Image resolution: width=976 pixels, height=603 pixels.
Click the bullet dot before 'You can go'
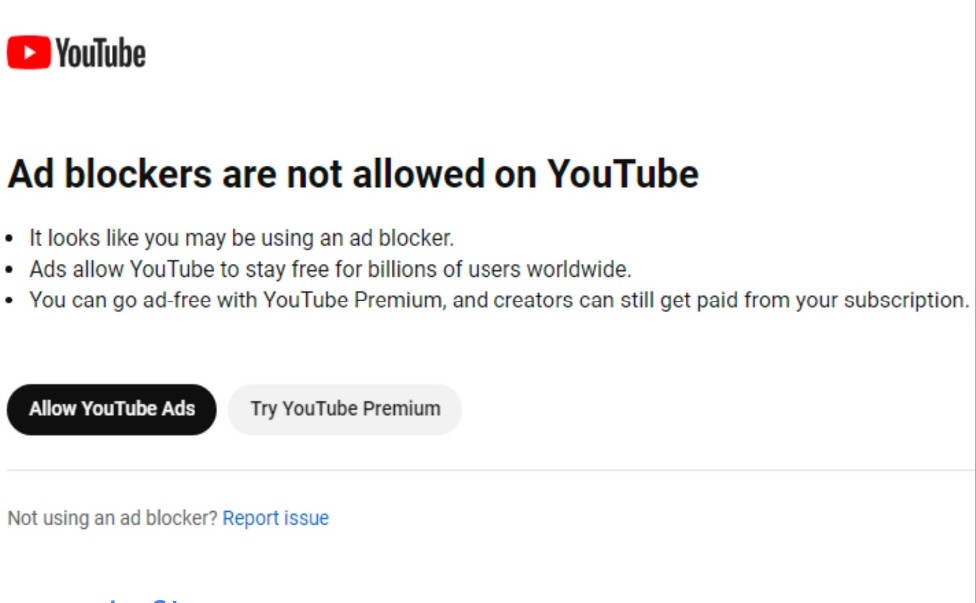(x=9, y=301)
